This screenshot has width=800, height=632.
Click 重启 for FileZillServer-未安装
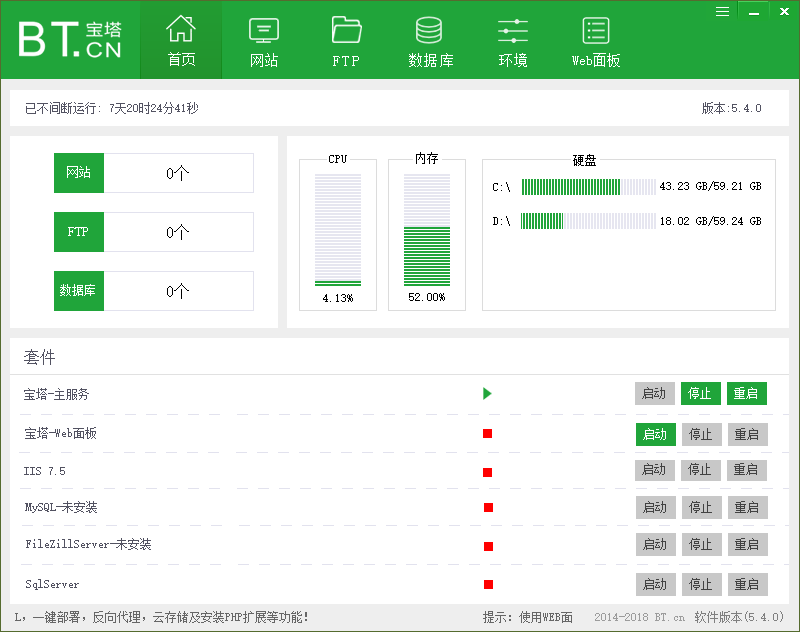(x=747, y=545)
